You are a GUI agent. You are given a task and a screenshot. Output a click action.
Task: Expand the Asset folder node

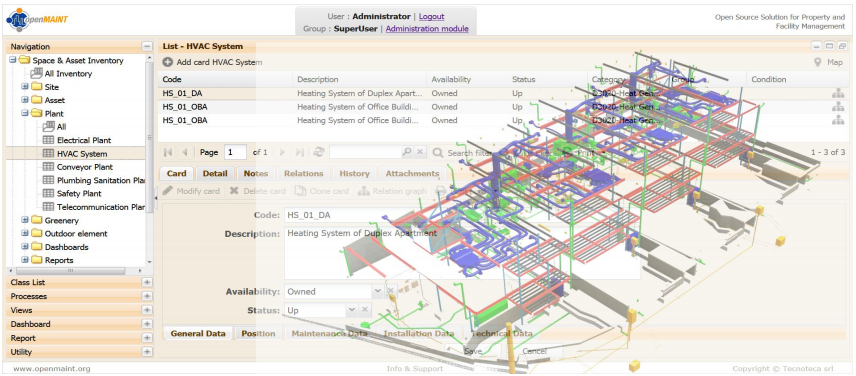coord(25,100)
